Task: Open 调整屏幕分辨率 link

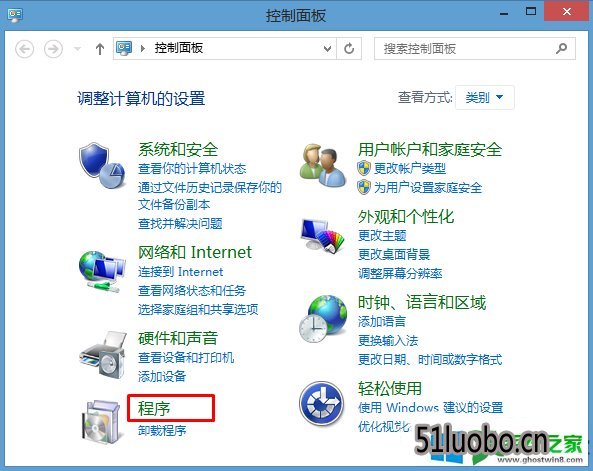Action: coord(400,273)
